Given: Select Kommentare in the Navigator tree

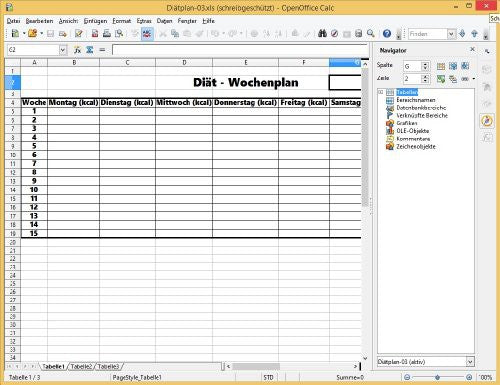Looking at the screenshot, I should click(413, 139).
